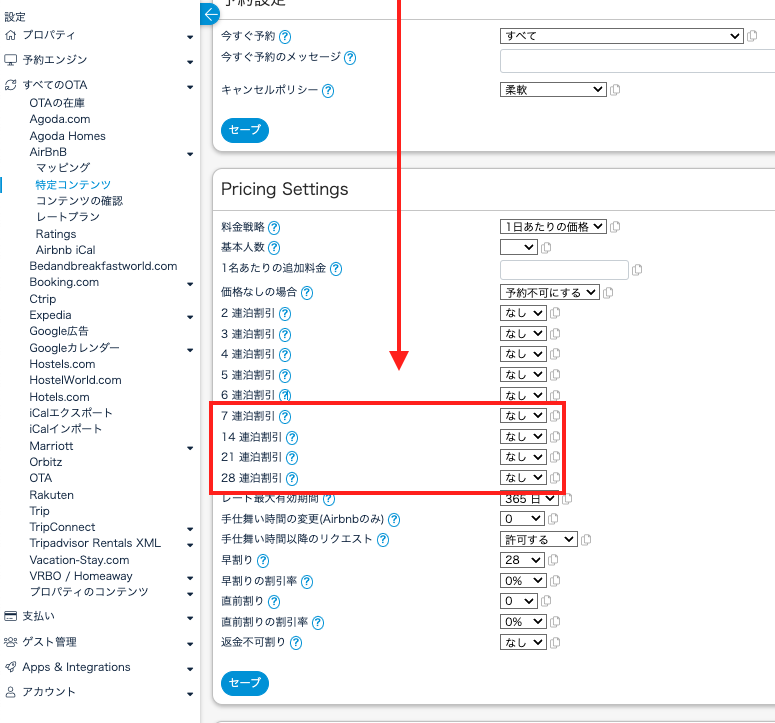The height and width of the screenshot is (723, 775).
Task: Open the 料金戦略 dropdown
Action: click(553, 226)
